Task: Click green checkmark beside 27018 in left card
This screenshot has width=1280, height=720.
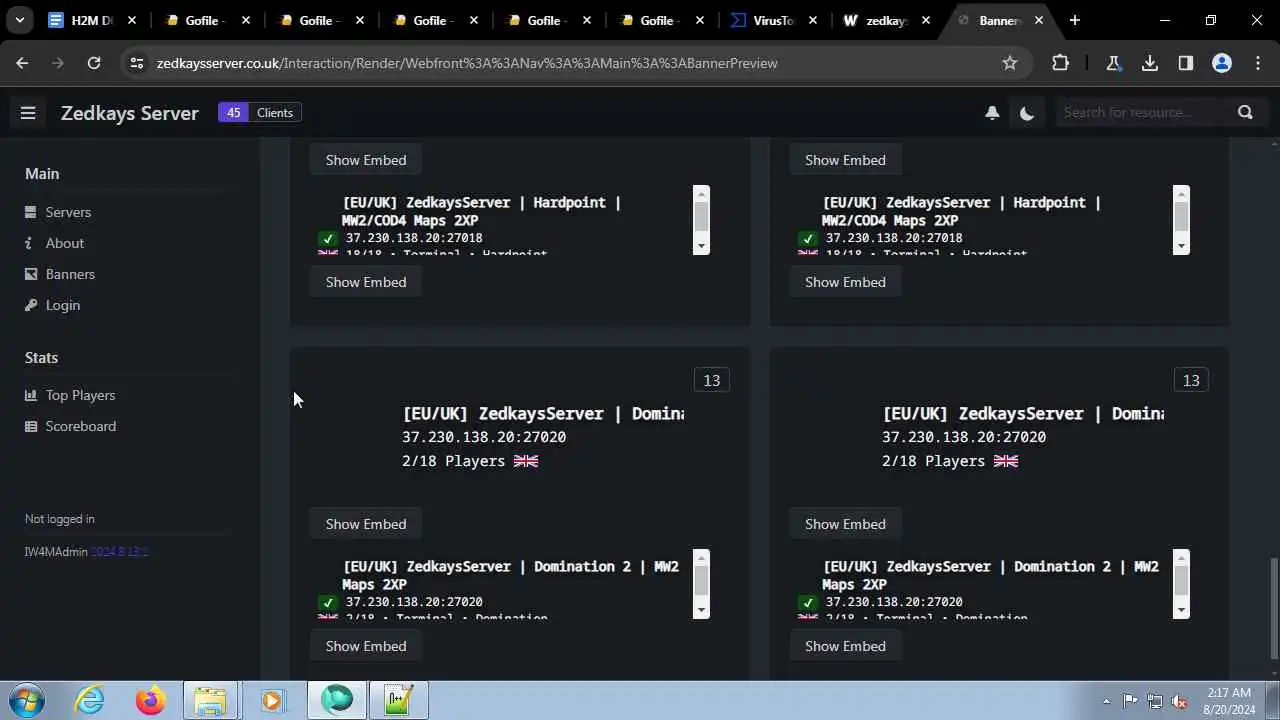Action: [327, 238]
